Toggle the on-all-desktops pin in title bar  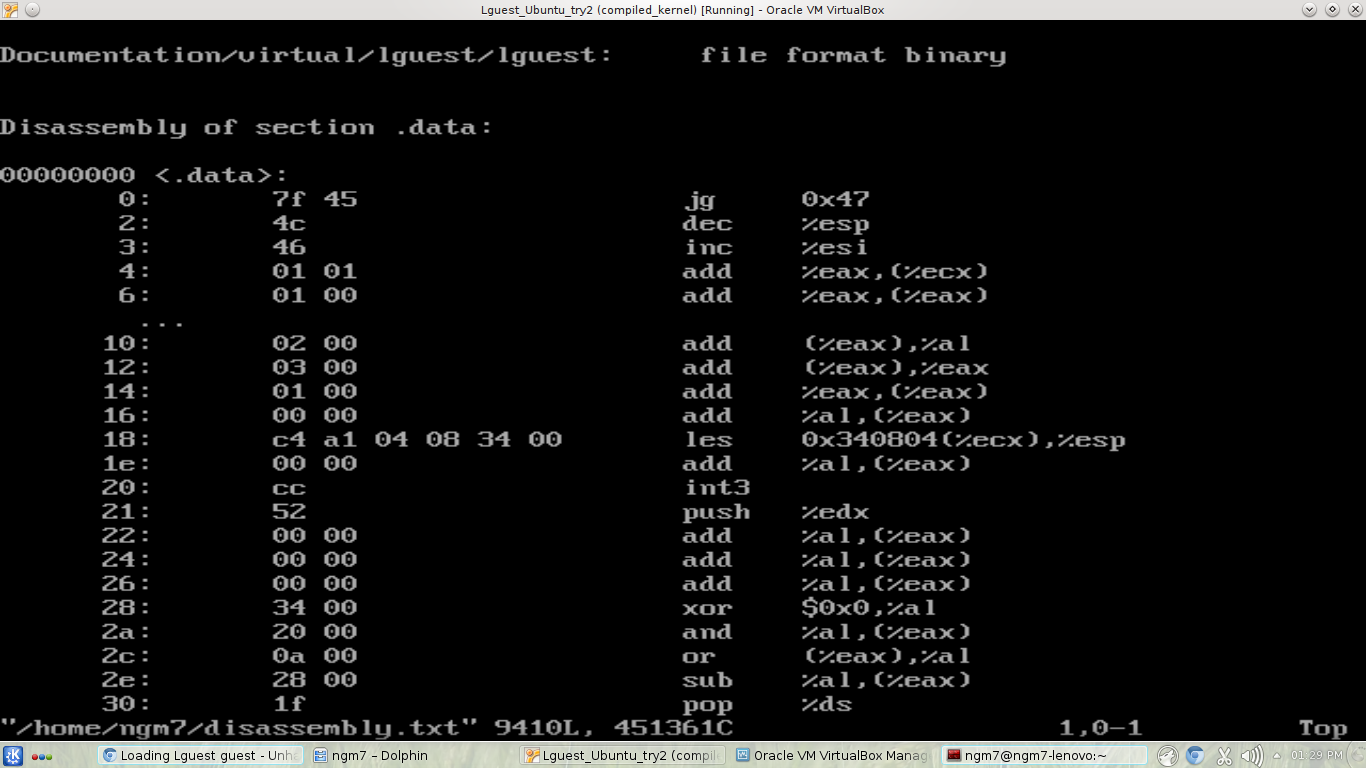point(32,10)
